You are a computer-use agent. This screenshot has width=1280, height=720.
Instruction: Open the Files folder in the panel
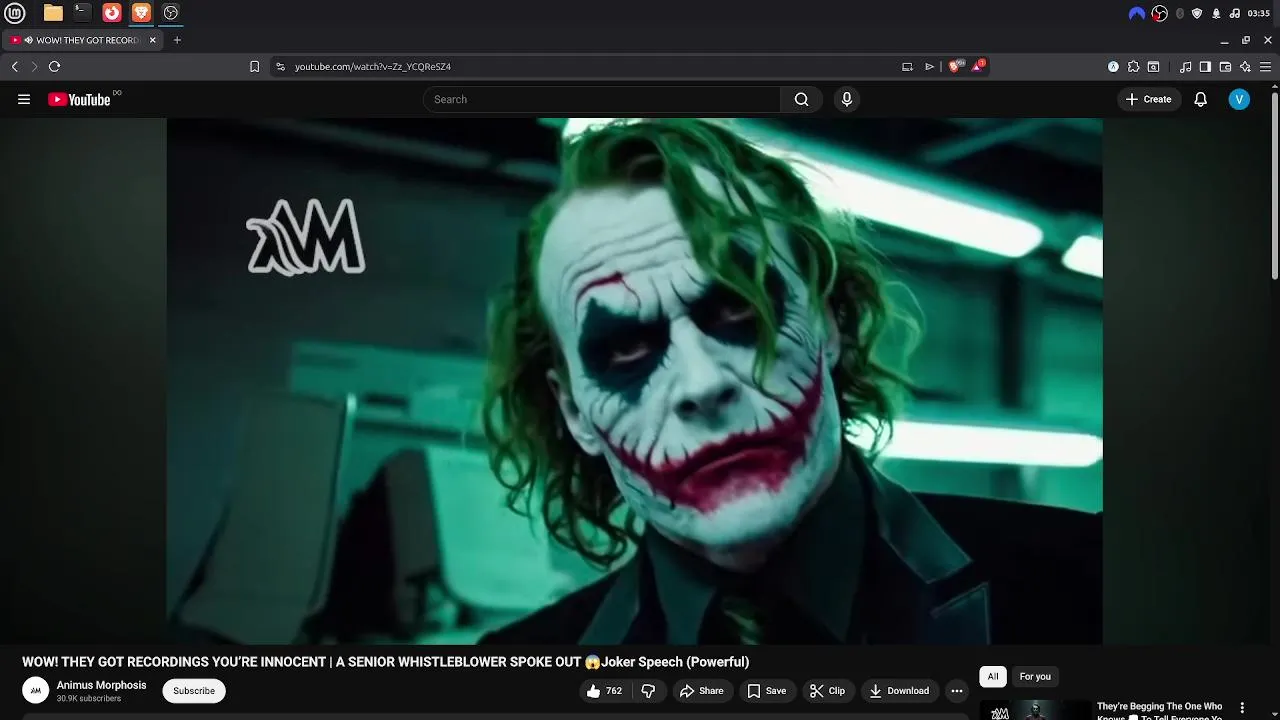point(53,13)
